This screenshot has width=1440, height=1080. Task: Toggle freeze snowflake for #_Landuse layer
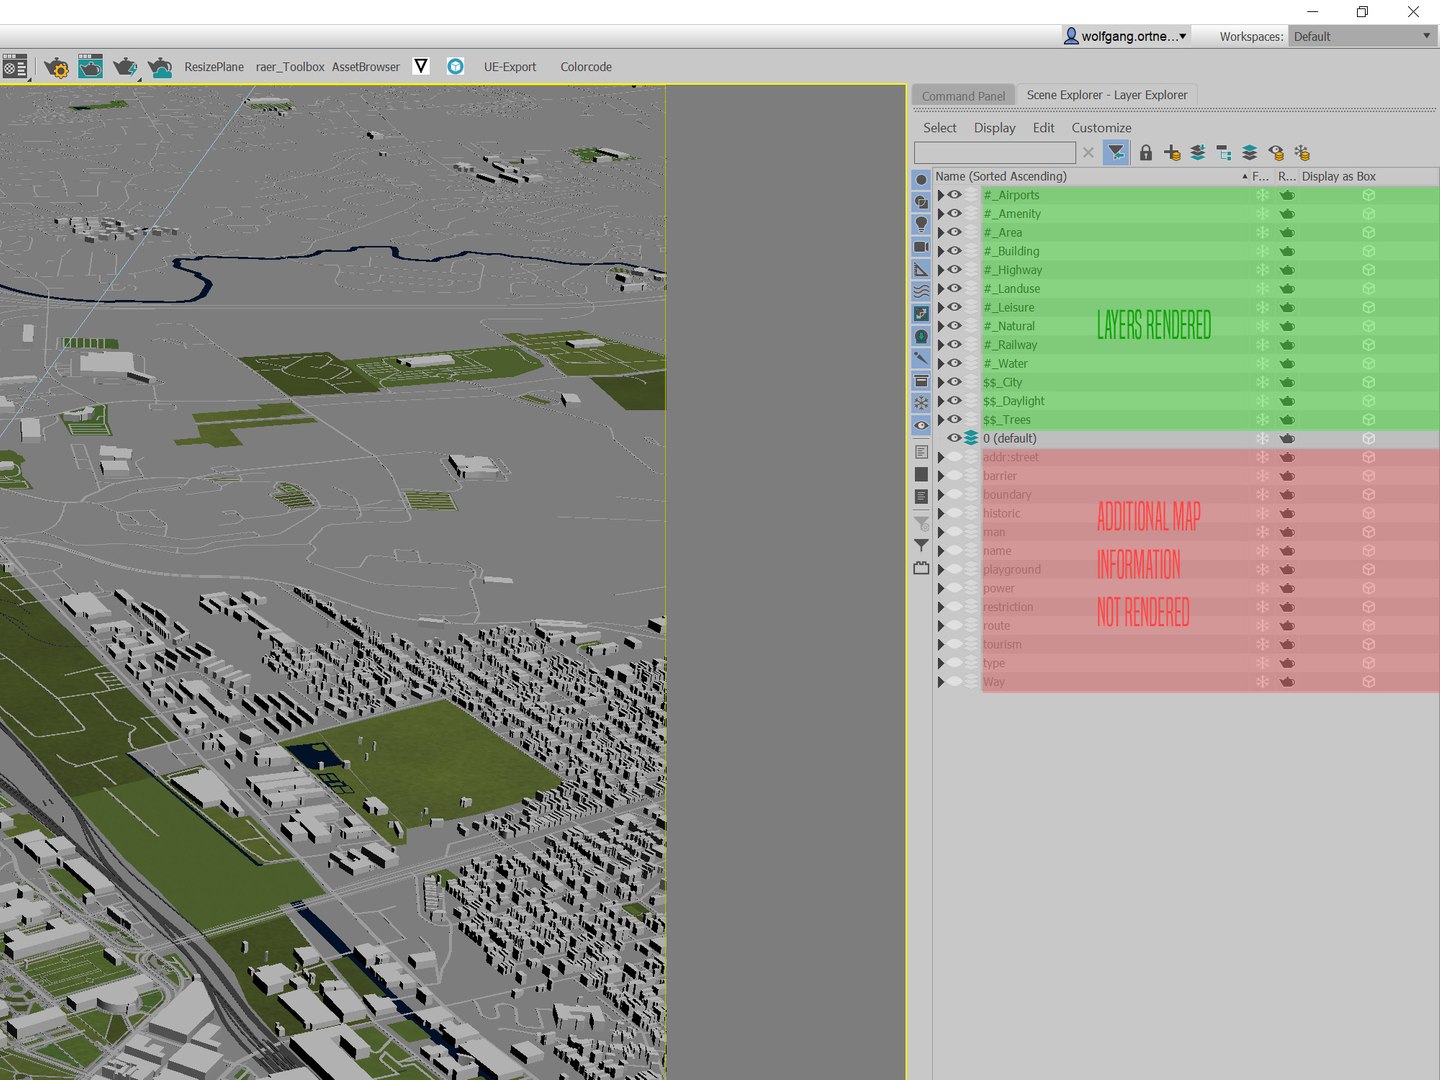click(1262, 289)
